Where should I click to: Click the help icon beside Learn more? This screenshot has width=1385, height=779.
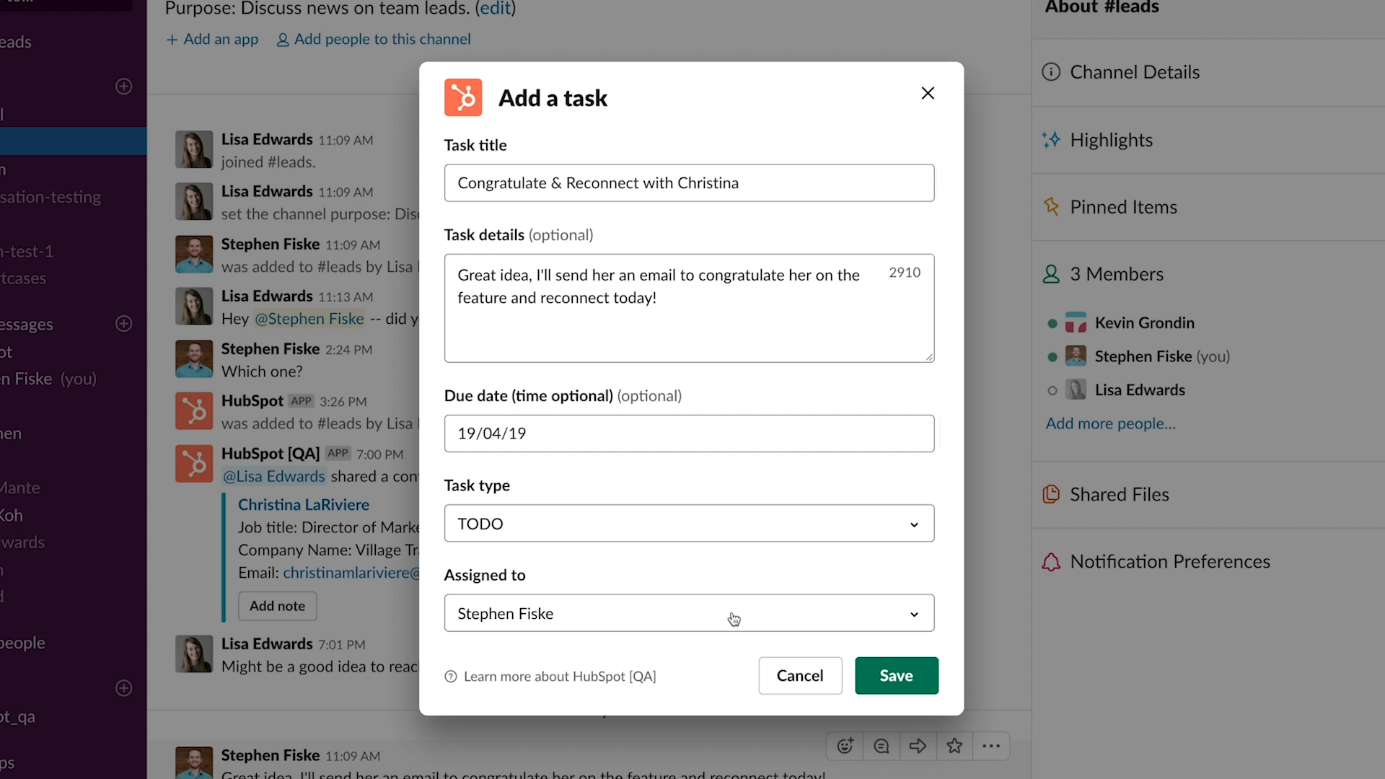(451, 677)
